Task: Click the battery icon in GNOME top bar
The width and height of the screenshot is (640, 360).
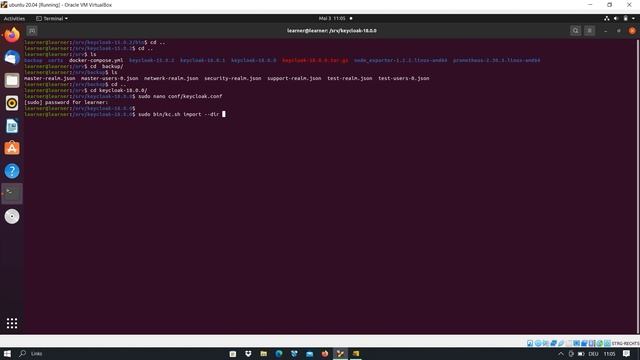Action: coord(625,18)
